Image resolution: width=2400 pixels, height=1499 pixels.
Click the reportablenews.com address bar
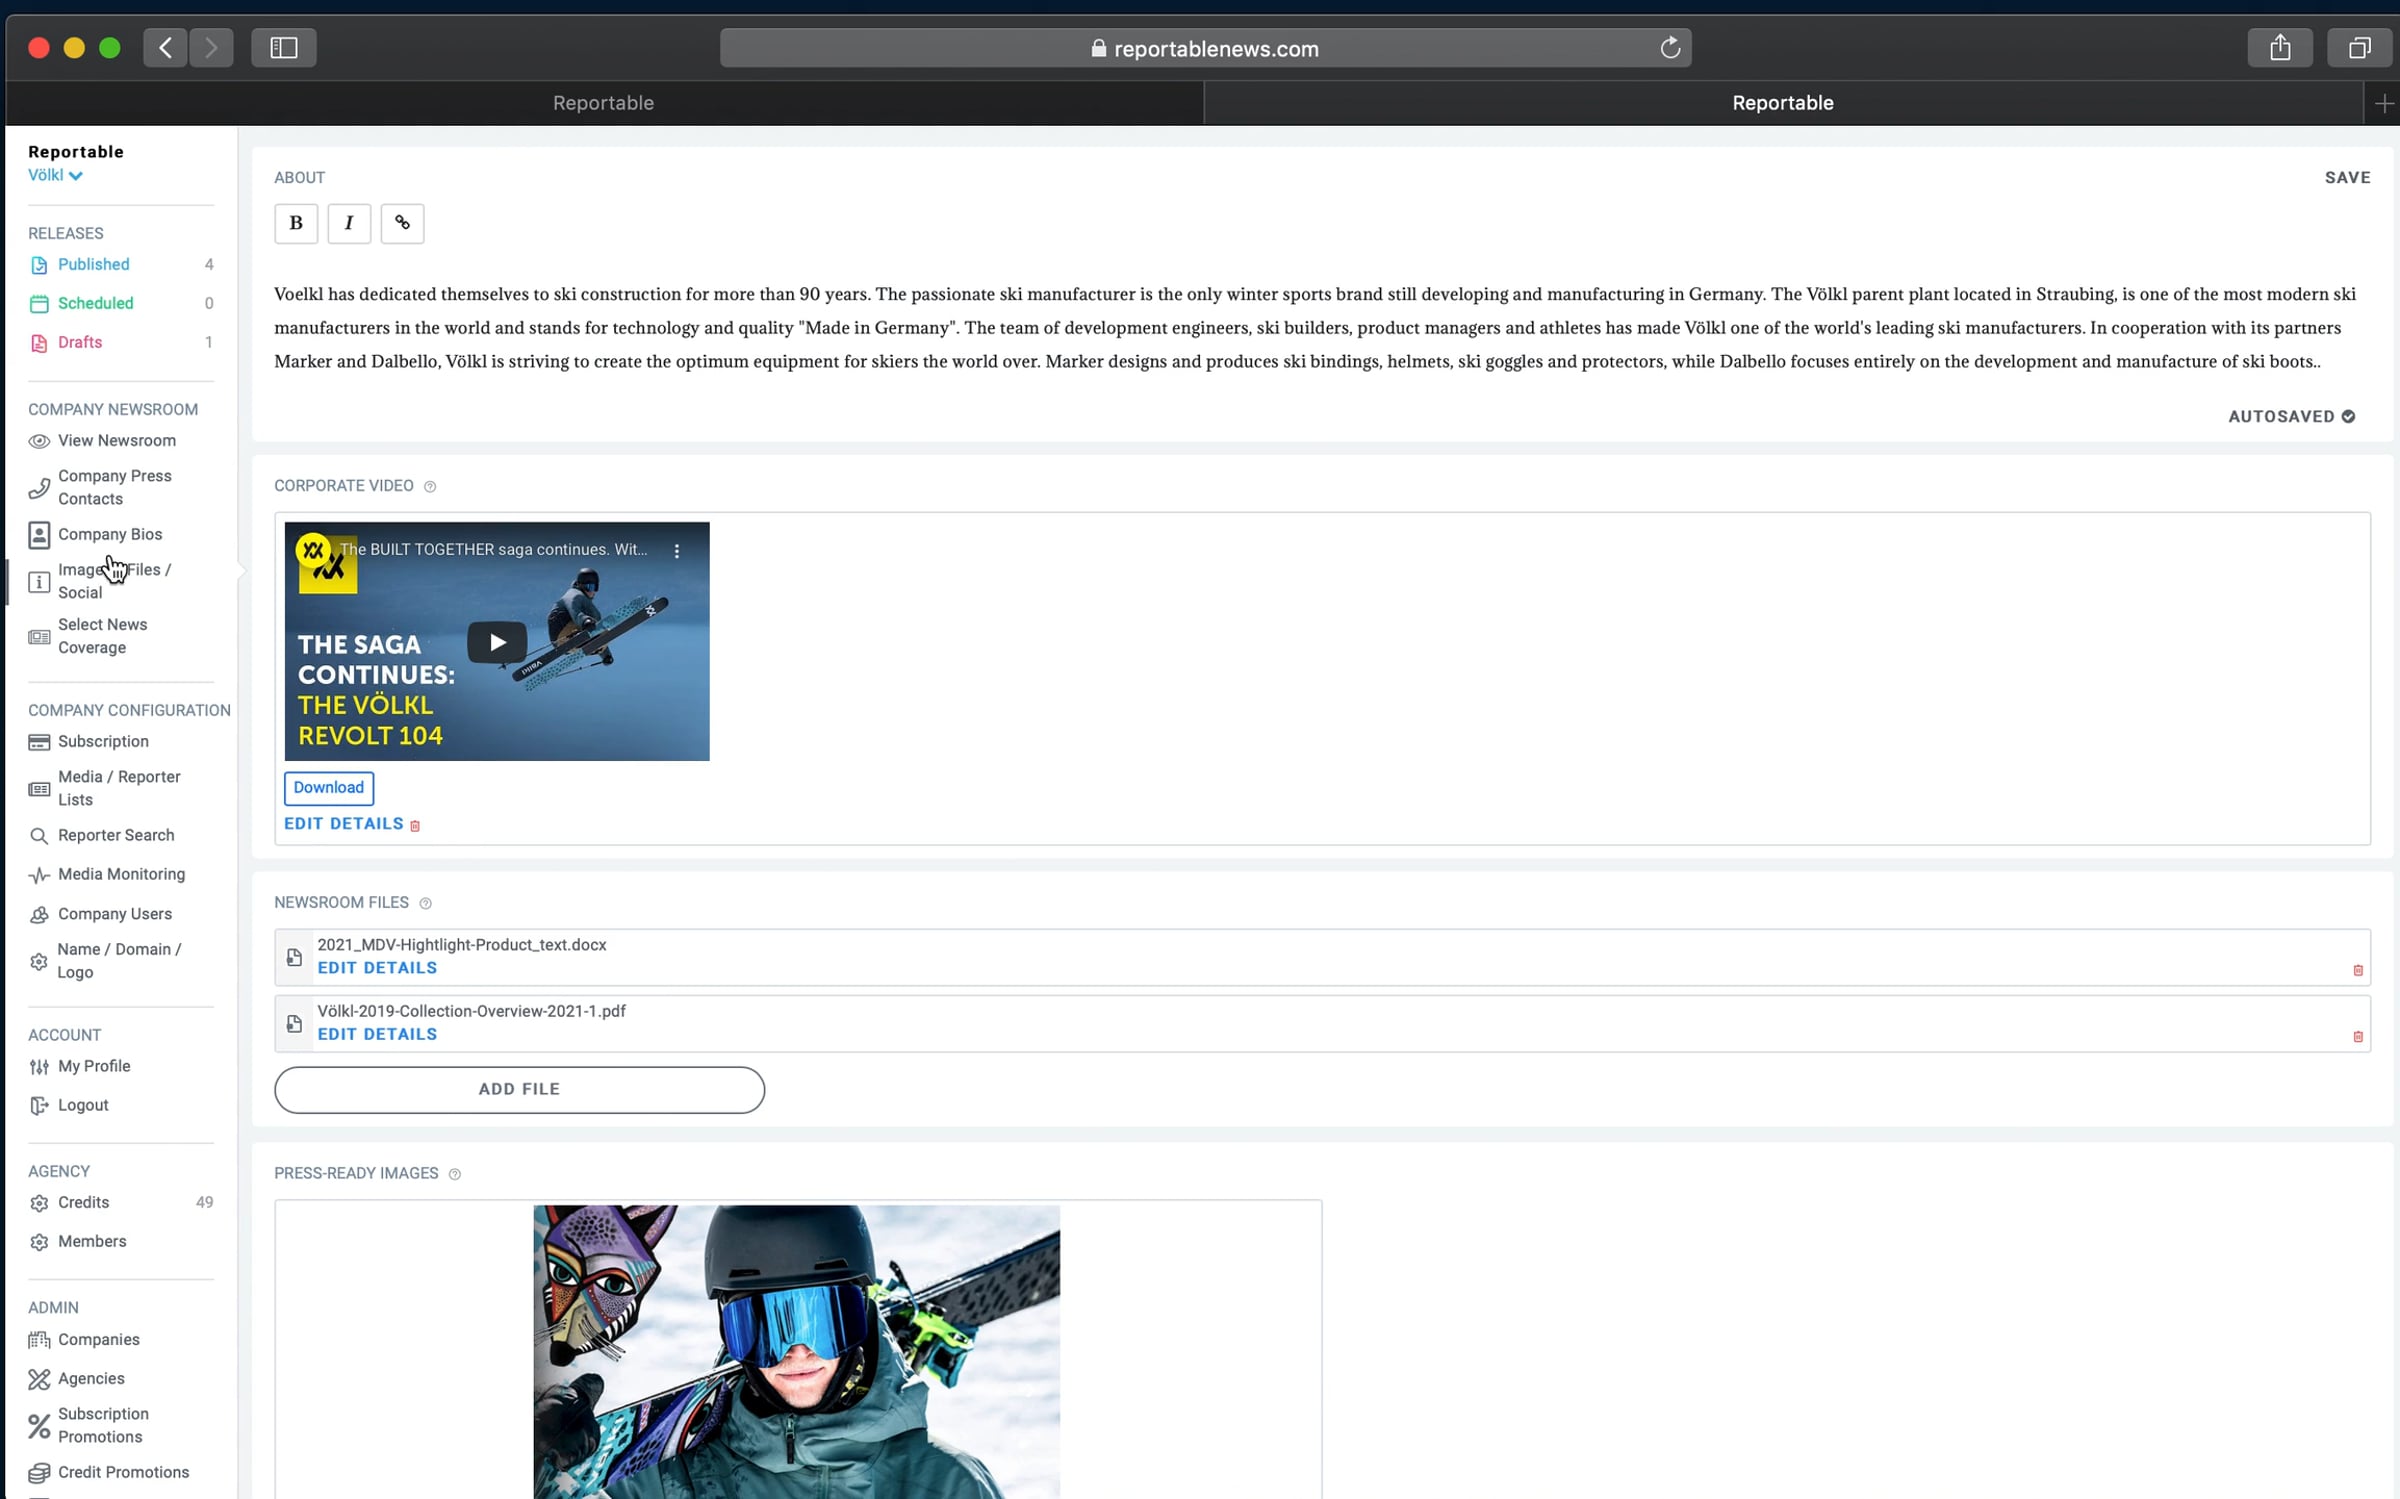click(x=1205, y=49)
